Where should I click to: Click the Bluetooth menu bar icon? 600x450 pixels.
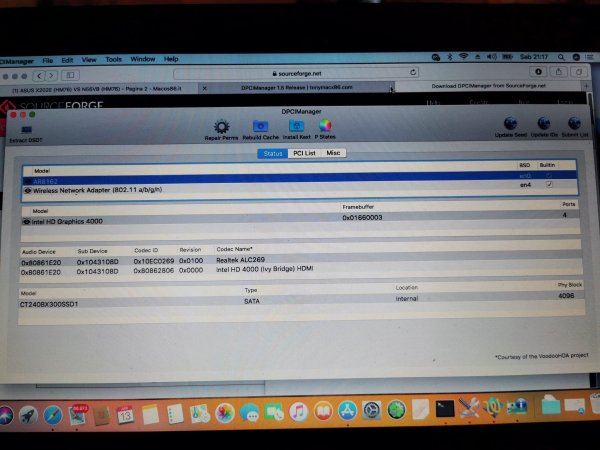tap(450, 57)
